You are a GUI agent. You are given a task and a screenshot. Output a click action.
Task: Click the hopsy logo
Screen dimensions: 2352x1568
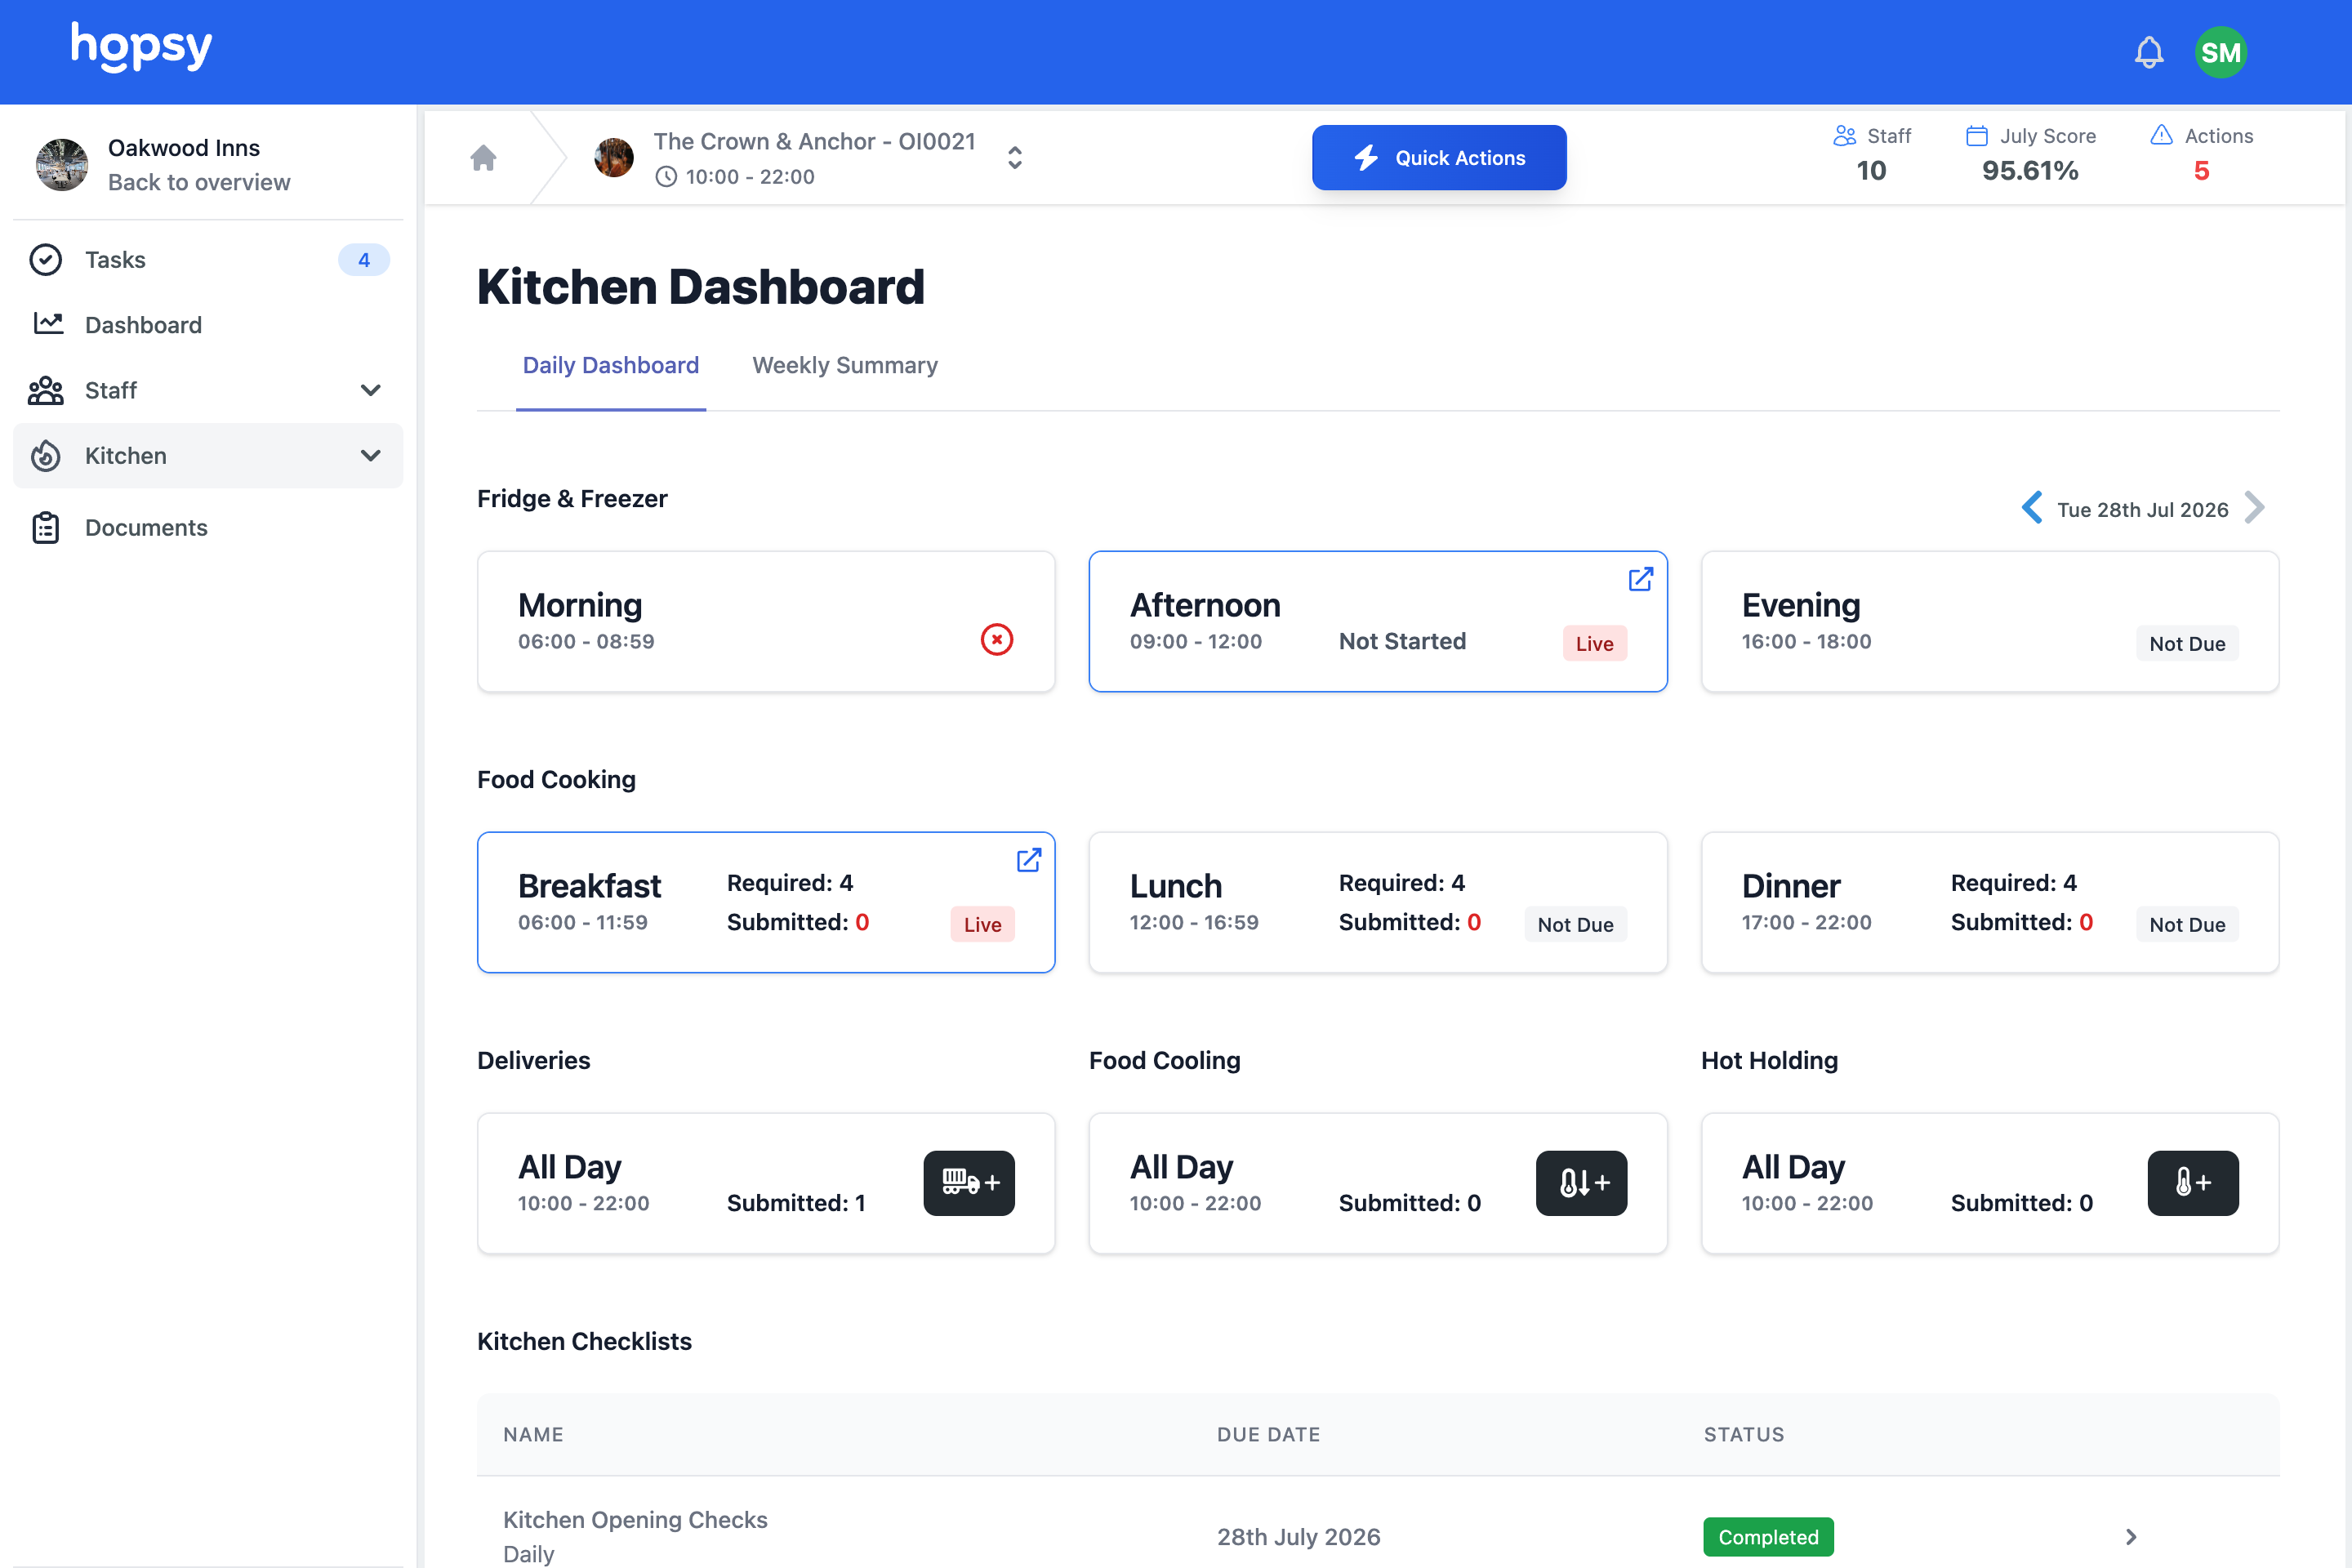141,47
